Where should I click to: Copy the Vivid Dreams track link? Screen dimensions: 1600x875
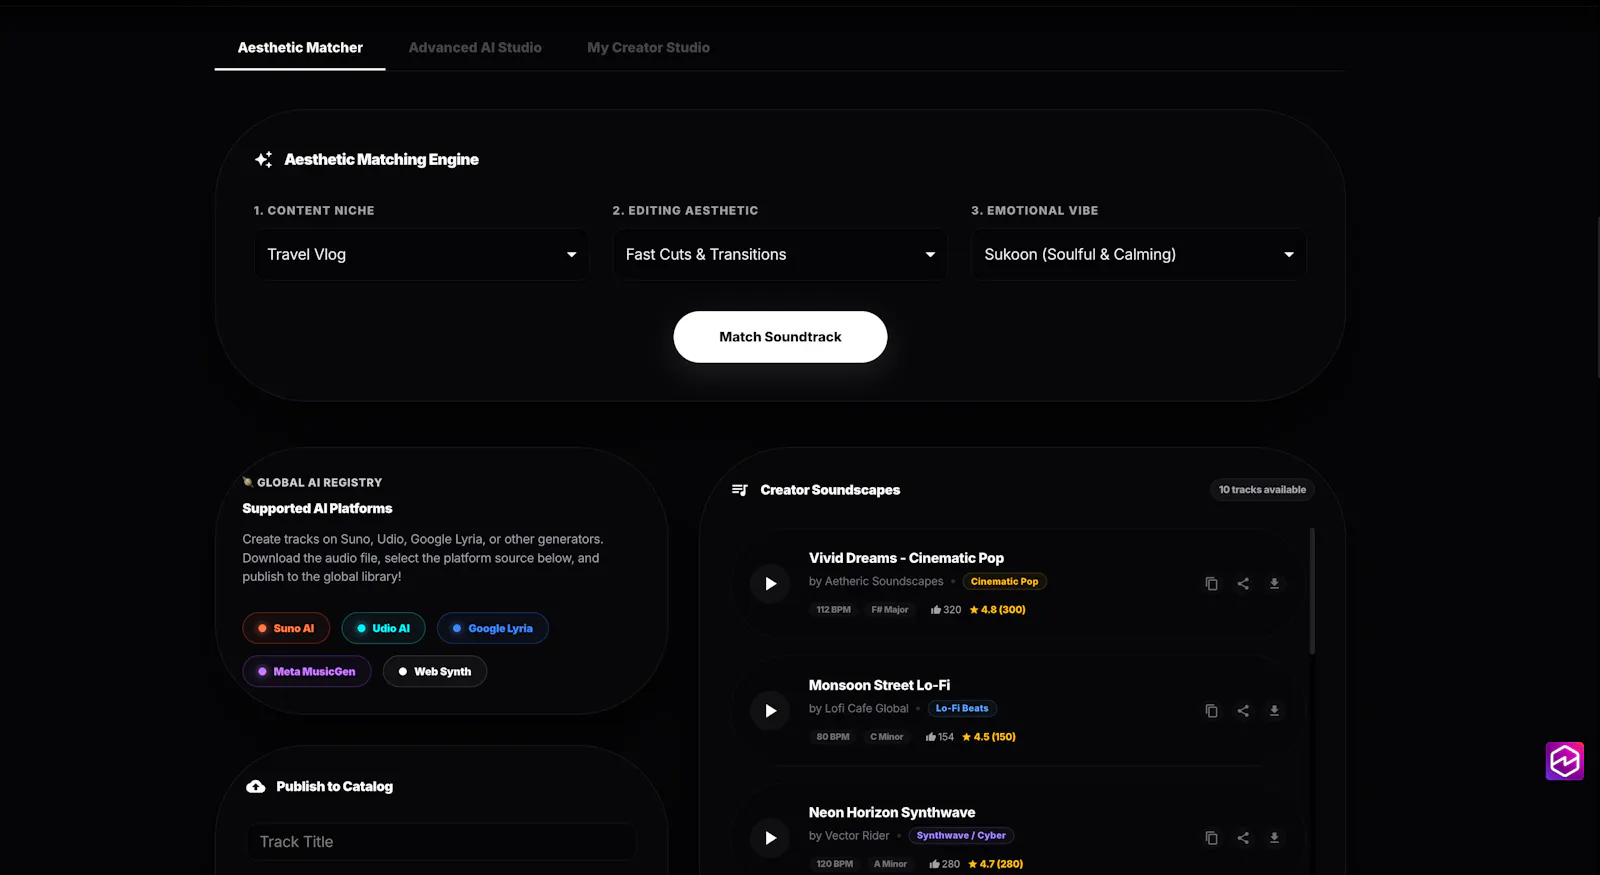(1211, 583)
